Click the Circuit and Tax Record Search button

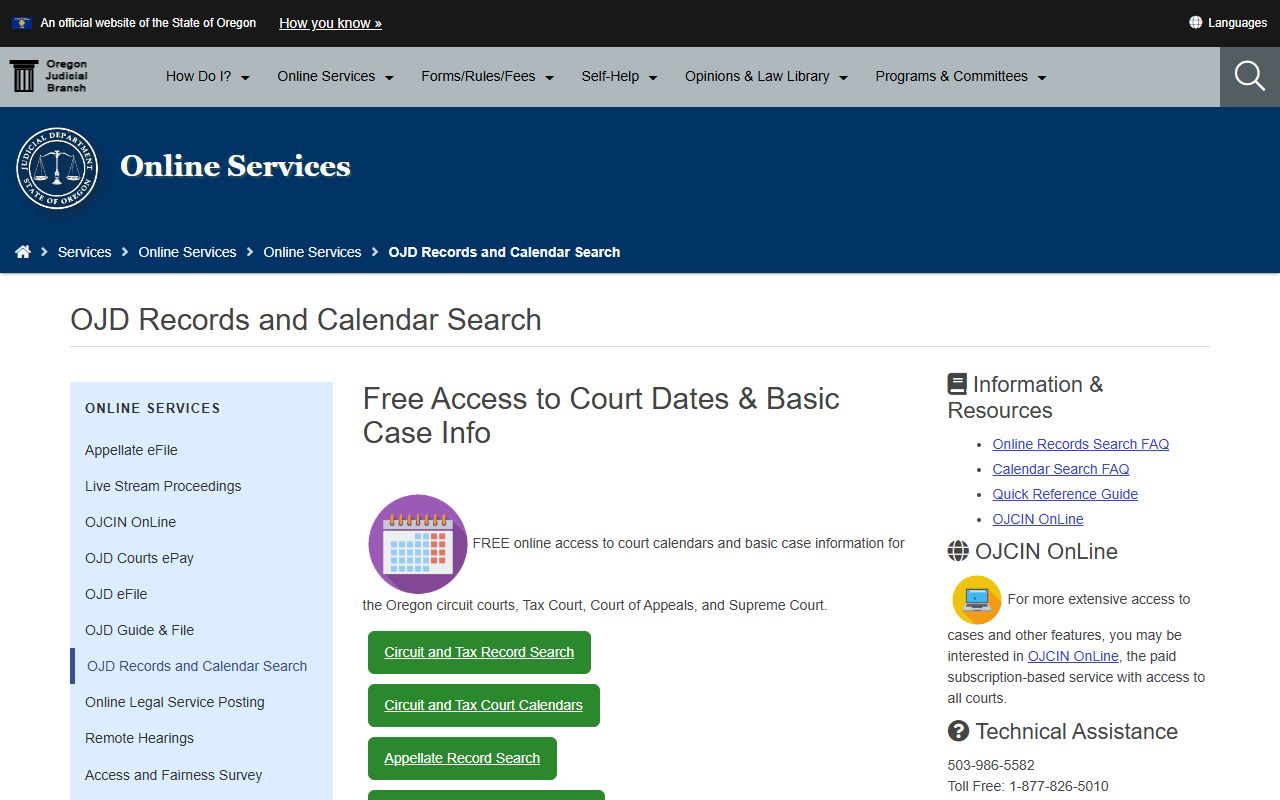pyautogui.click(x=479, y=652)
